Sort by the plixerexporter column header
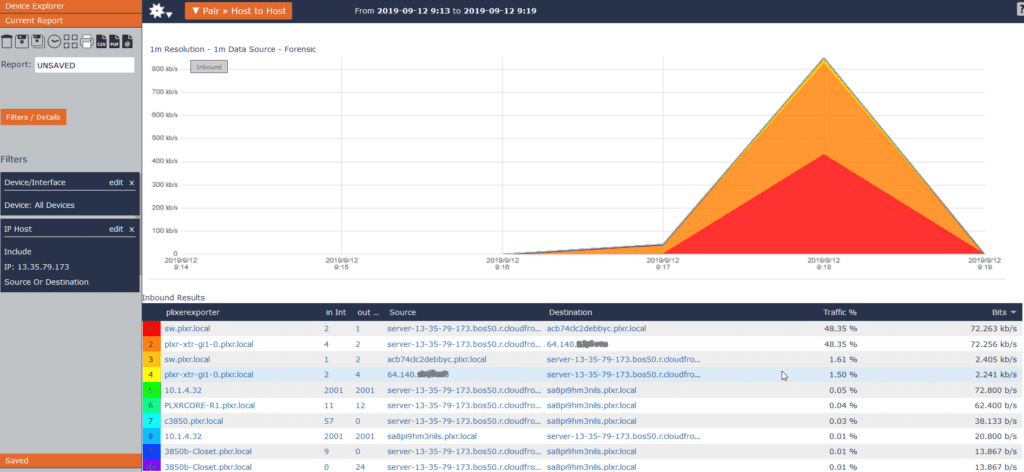The width and height of the screenshot is (1024, 472). [192, 312]
